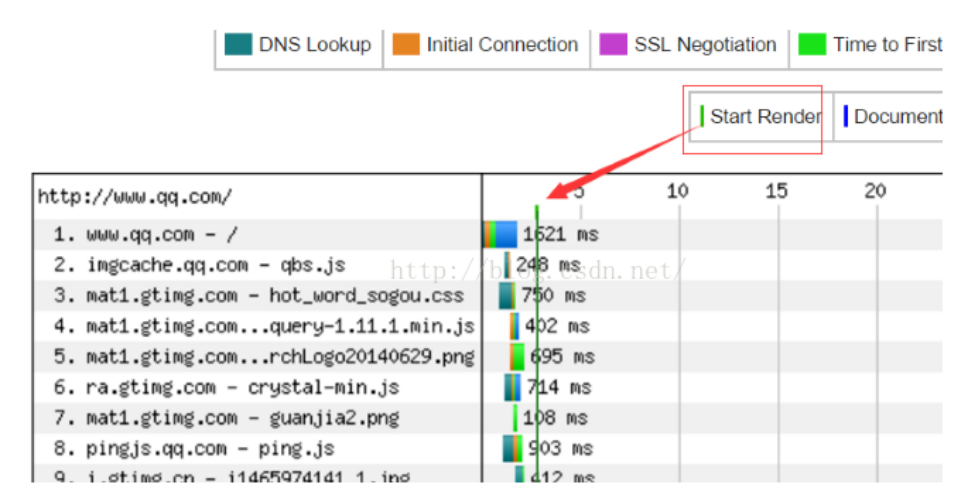963x504 pixels.
Task: Click the green Time to First swatch
Action: point(812,44)
